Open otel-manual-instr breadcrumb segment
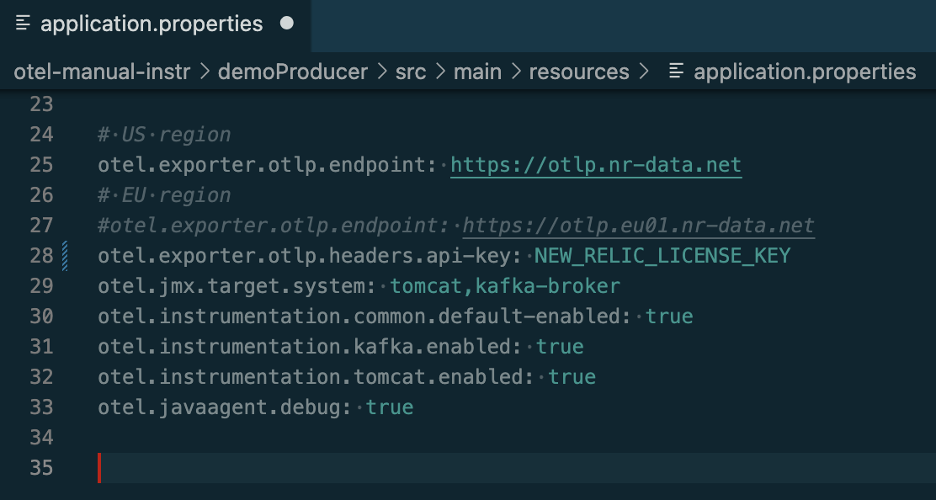The height and width of the screenshot is (500, 936). [102, 72]
